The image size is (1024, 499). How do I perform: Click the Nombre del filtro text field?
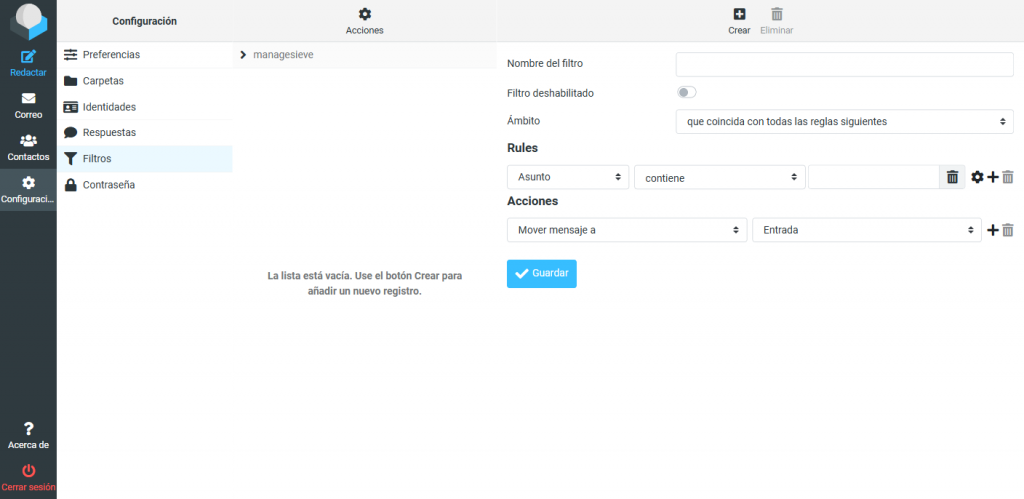[x=844, y=64]
